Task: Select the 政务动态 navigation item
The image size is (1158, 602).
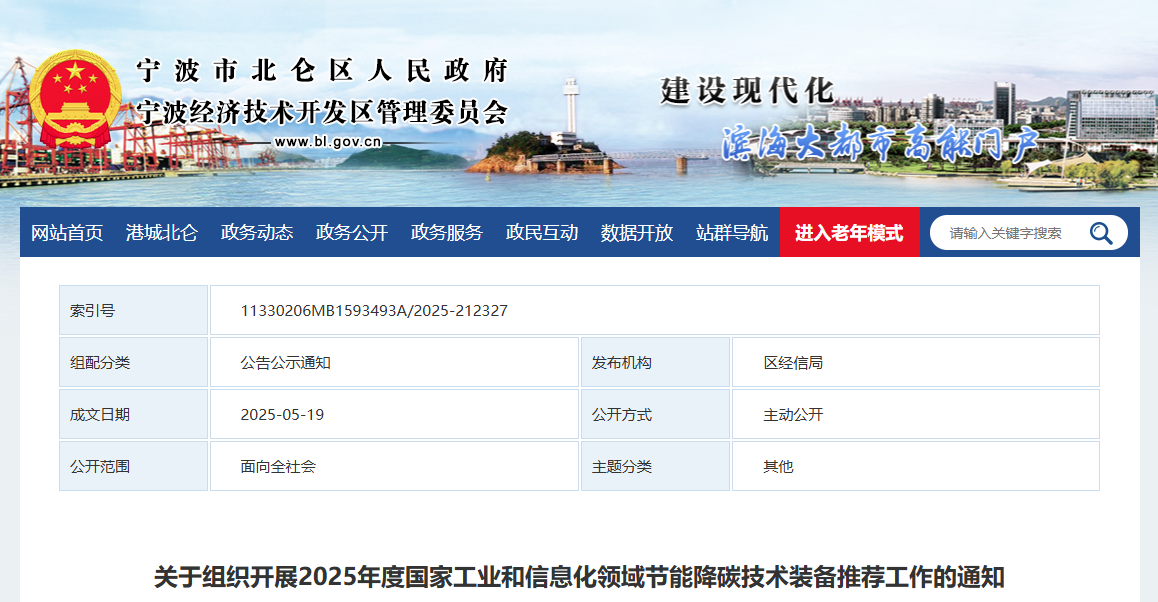Action: pos(255,233)
